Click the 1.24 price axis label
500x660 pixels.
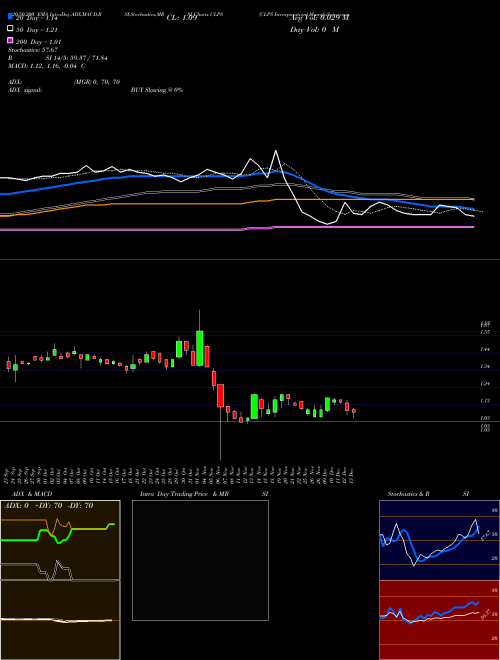[485, 384]
